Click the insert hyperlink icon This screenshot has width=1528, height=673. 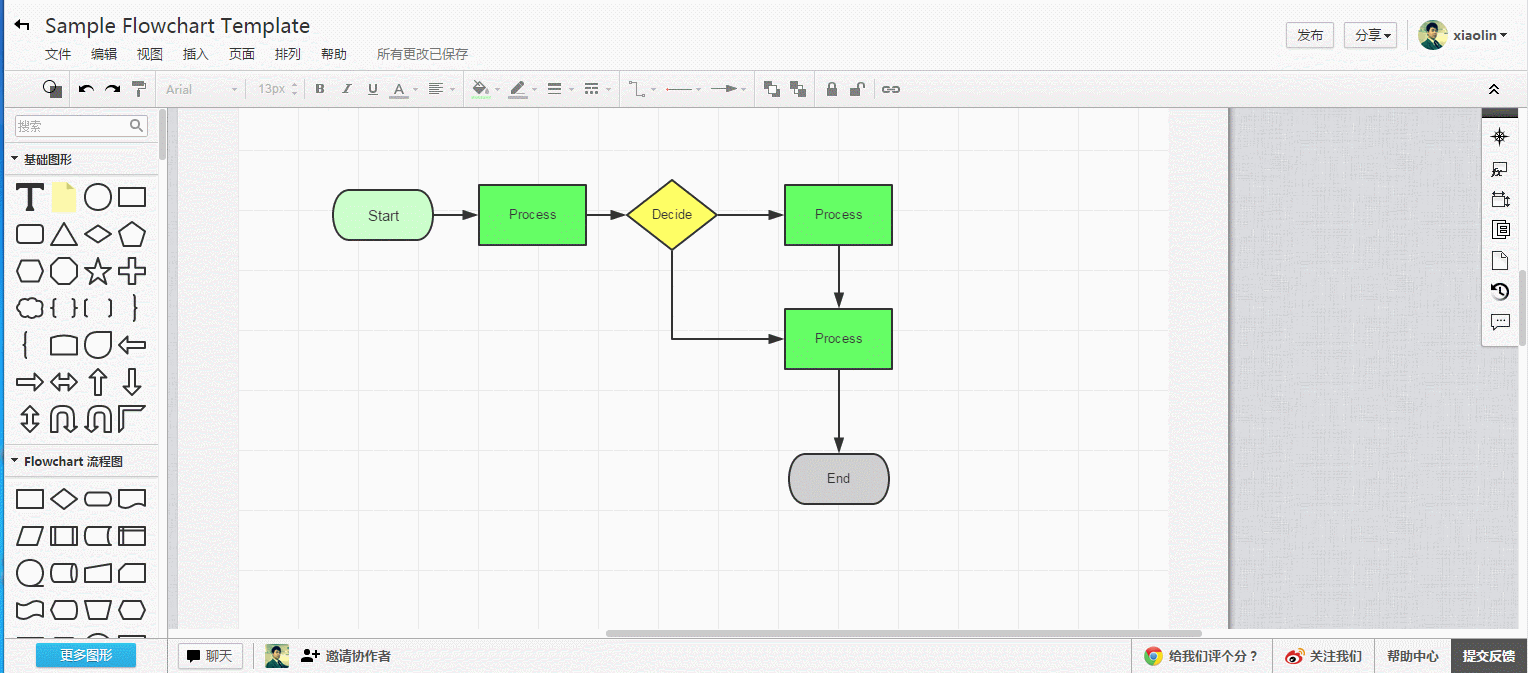pyautogui.click(x=891, y=89)
